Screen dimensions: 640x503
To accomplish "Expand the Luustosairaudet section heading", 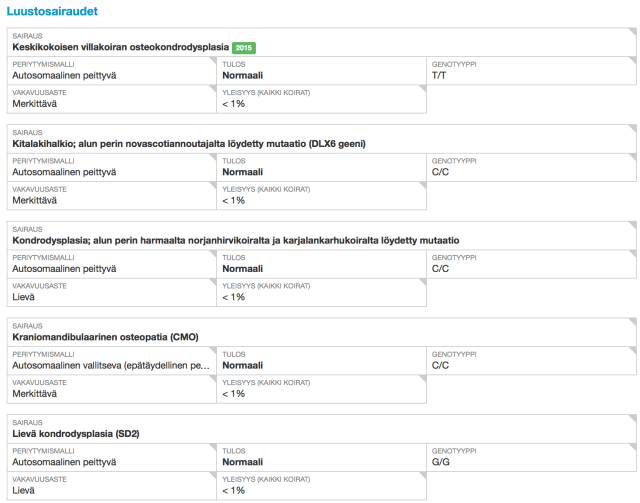I will [x=48, y=10].
